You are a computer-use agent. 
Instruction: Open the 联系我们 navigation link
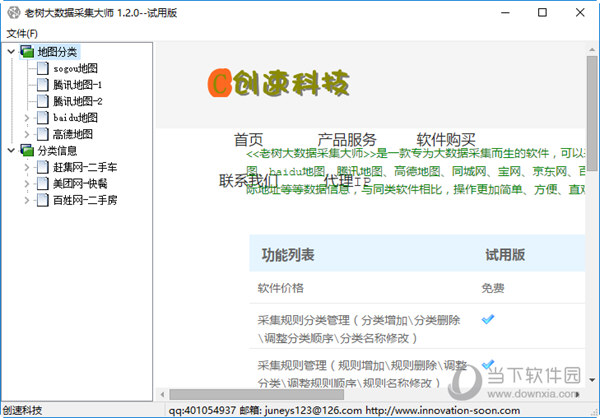point(248,180)
